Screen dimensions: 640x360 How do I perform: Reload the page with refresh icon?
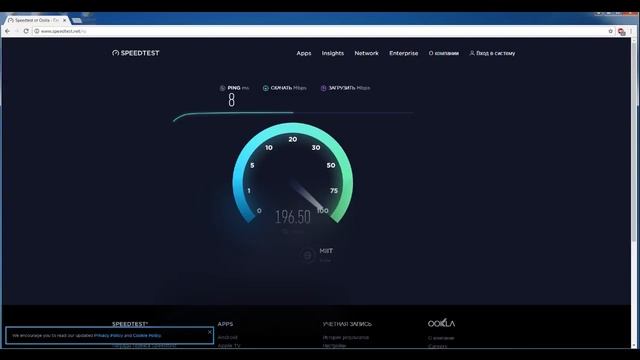[x=26, y=31]
